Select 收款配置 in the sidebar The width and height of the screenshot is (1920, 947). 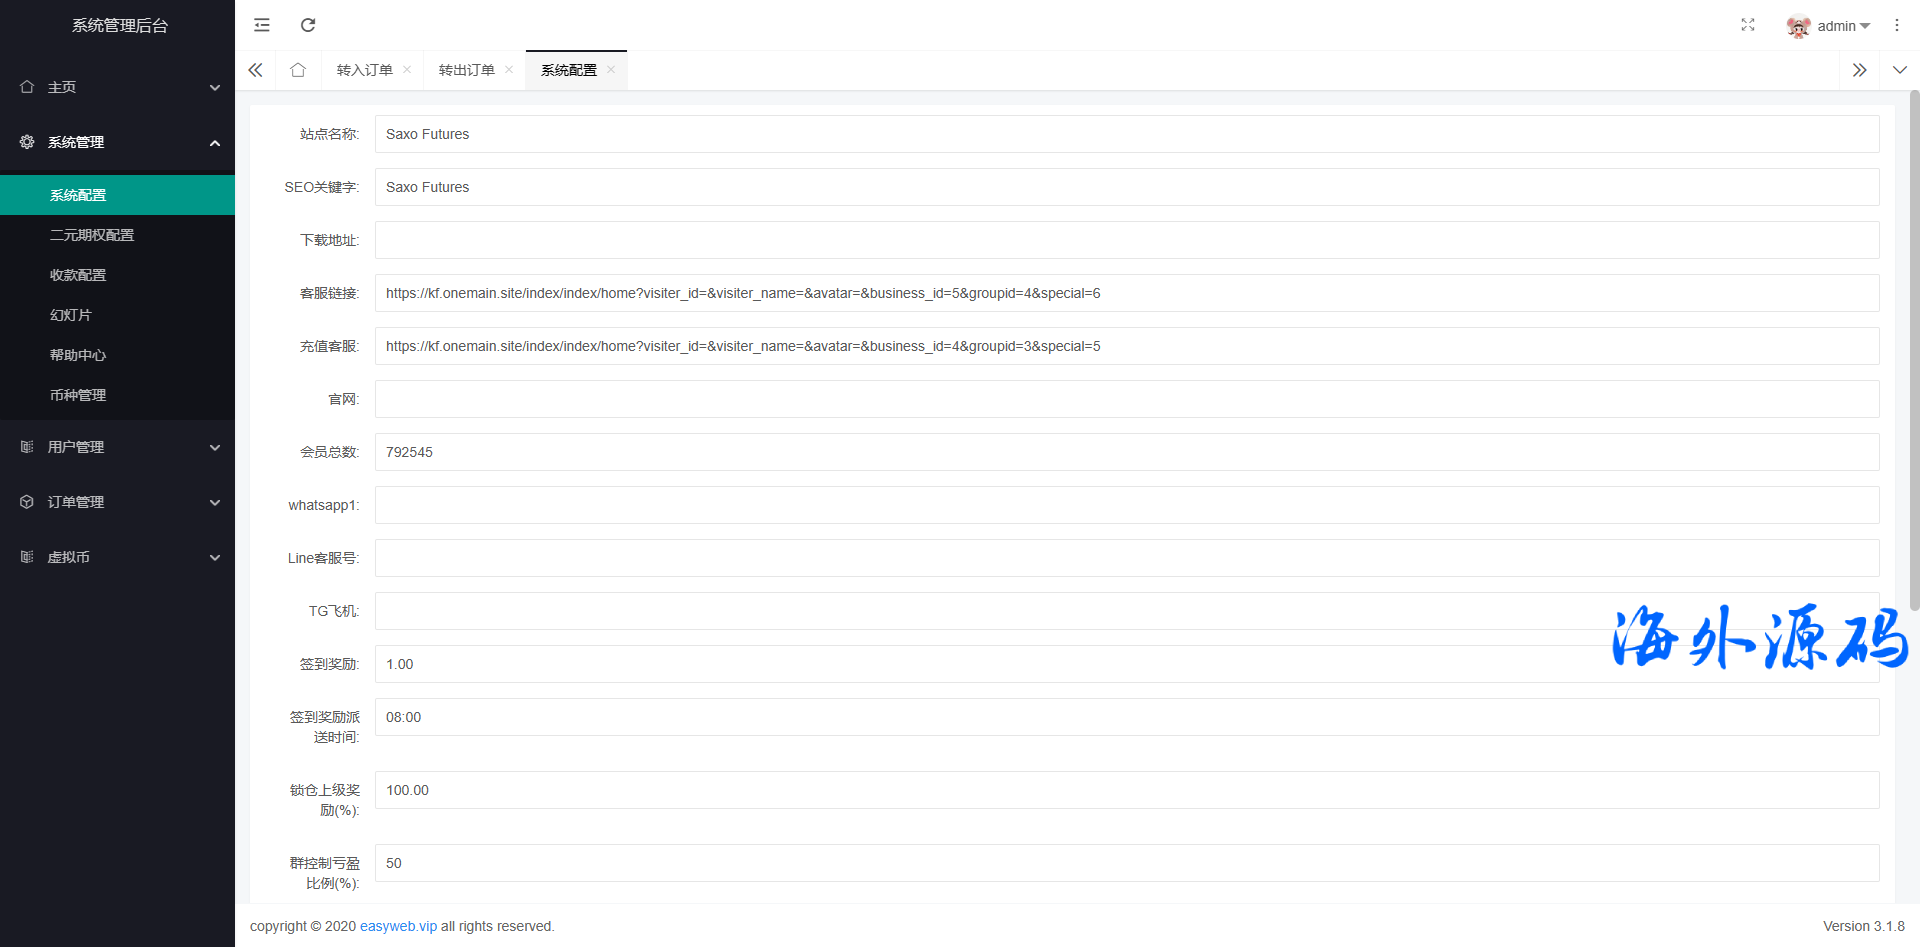(x=78, y=275)
